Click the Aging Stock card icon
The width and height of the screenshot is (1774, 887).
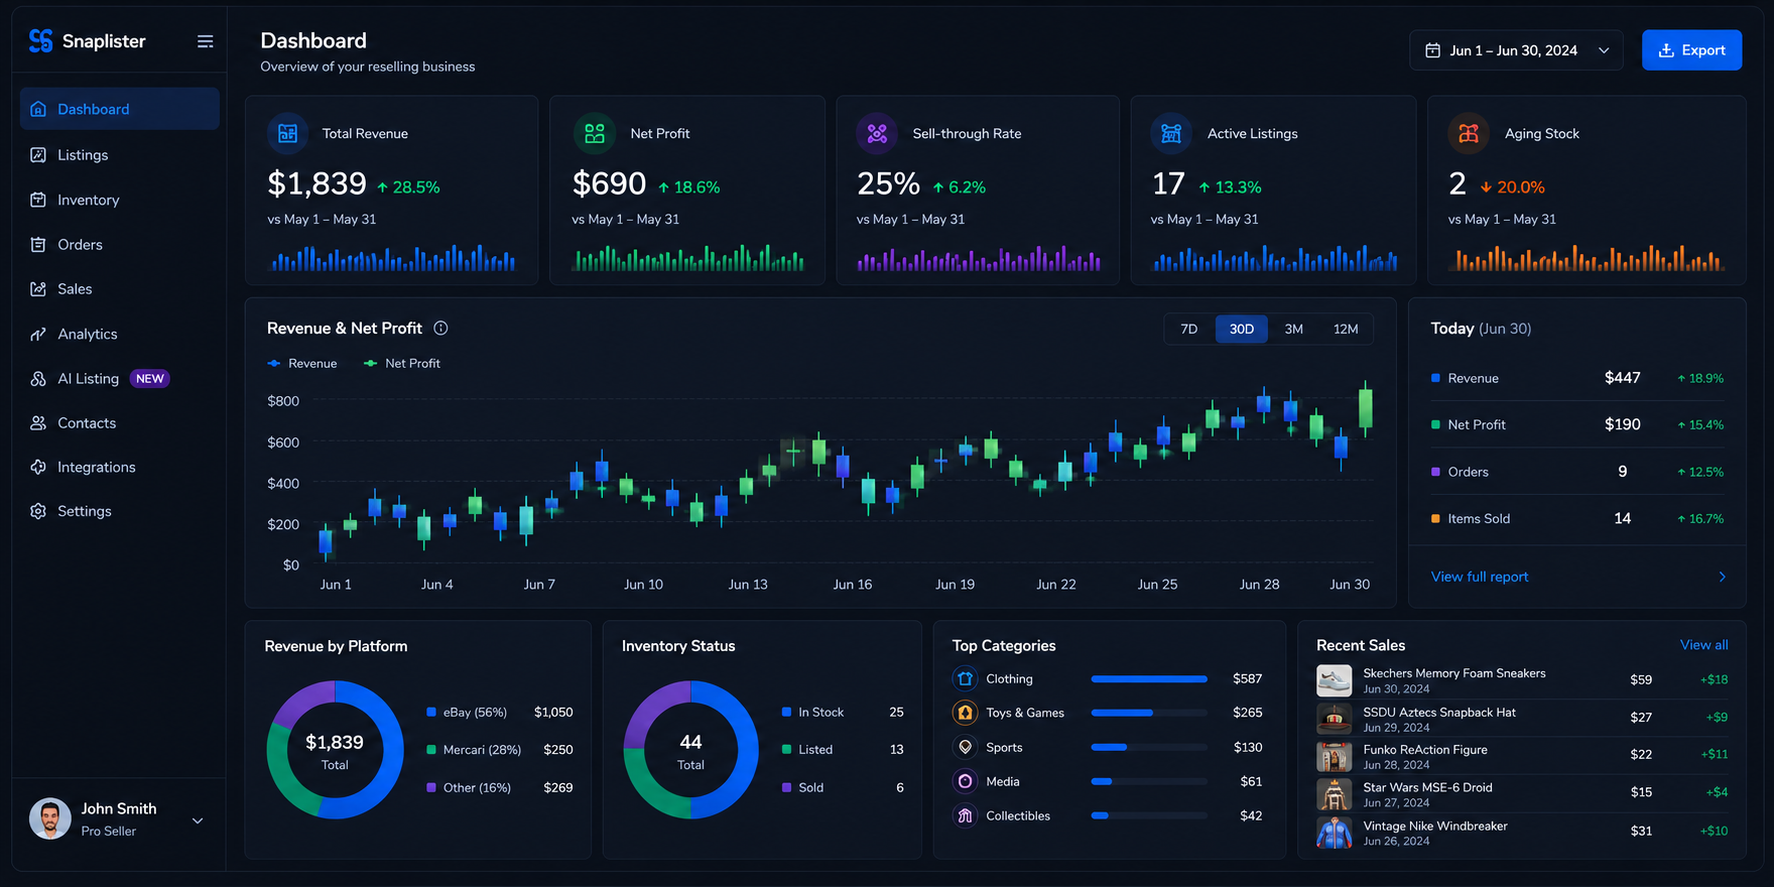pos(1468,134)
